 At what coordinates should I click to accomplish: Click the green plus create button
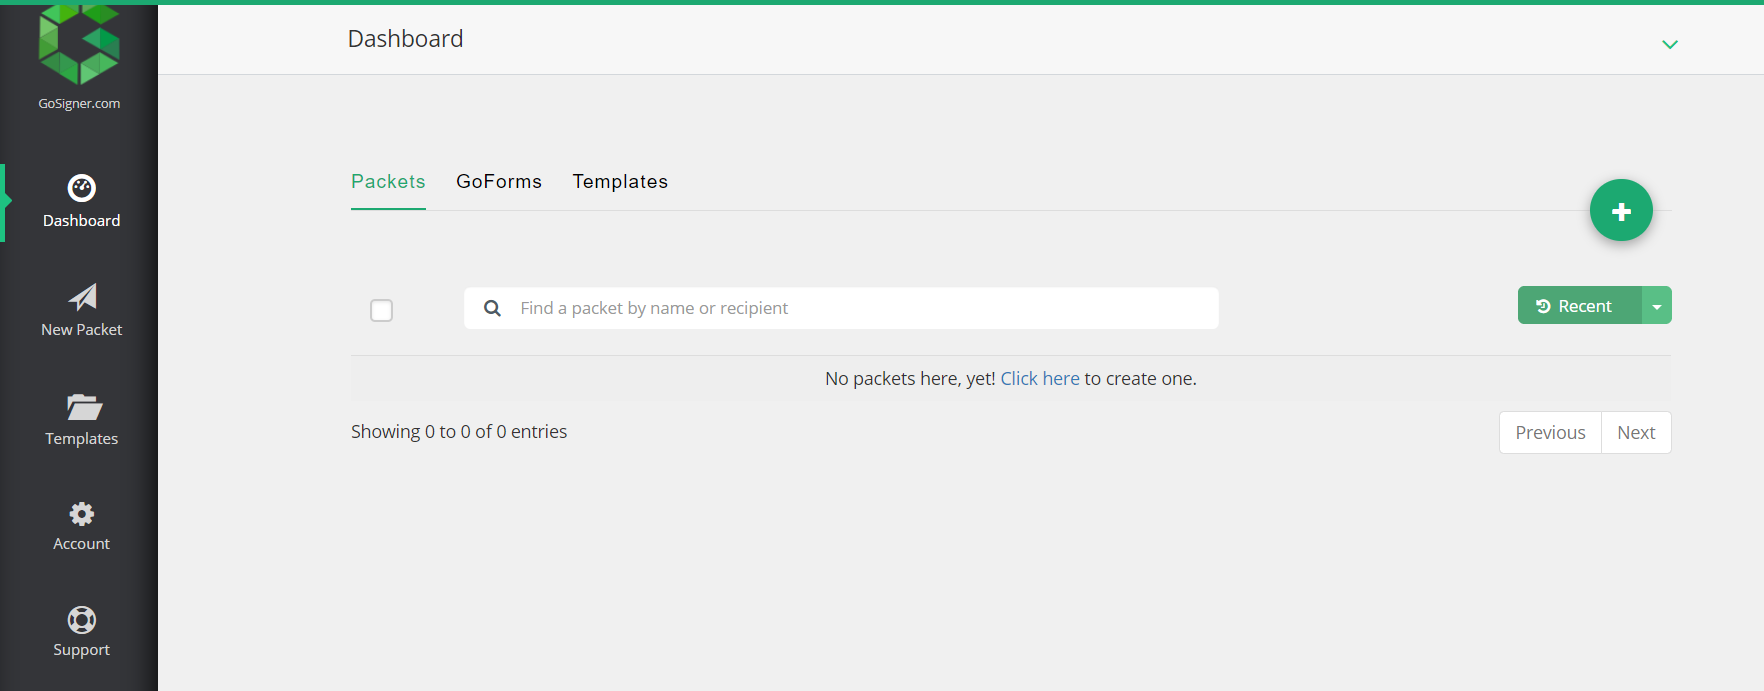point(1621,211)
